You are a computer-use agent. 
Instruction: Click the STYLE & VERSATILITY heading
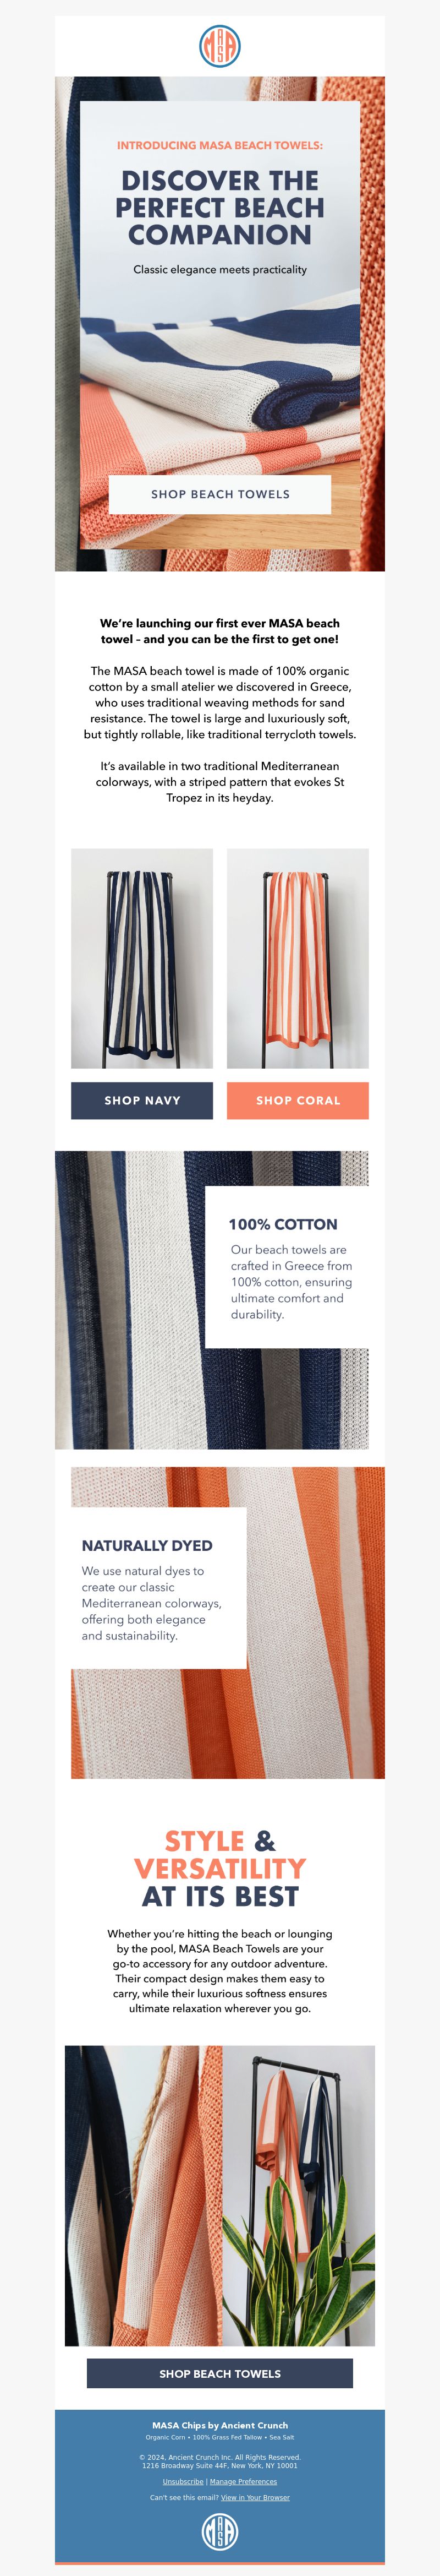220,1868
